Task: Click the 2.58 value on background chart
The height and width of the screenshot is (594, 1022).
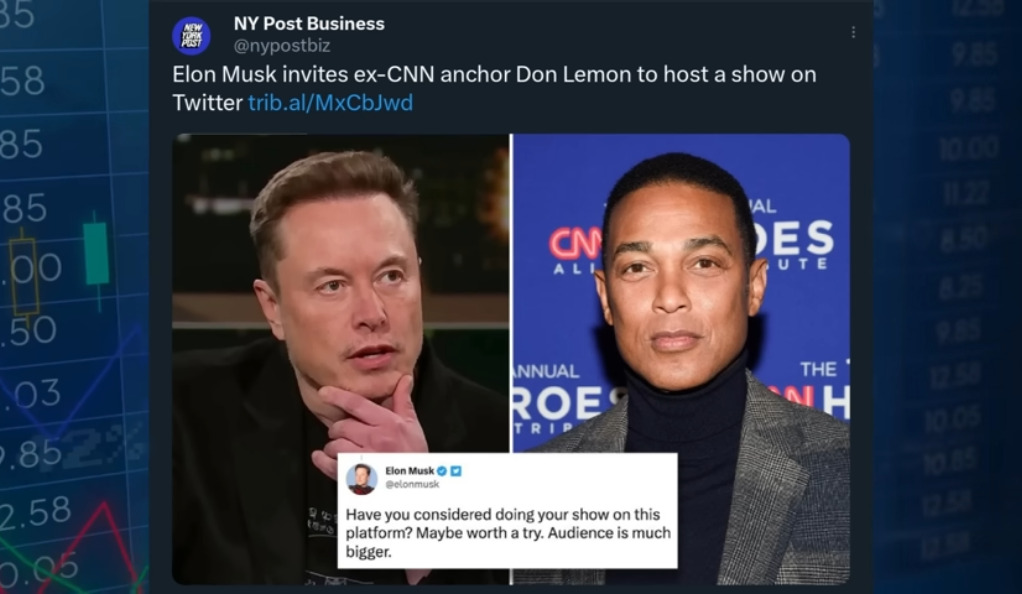Action: (x=35, y=512)
